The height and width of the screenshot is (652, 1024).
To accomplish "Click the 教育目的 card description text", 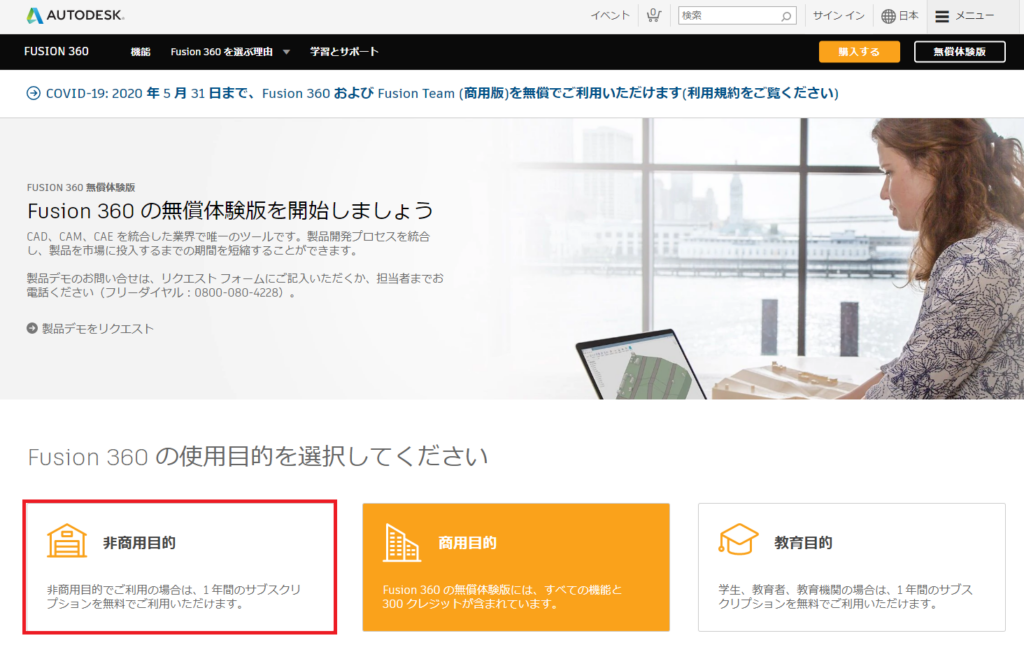I will point(846,596).
